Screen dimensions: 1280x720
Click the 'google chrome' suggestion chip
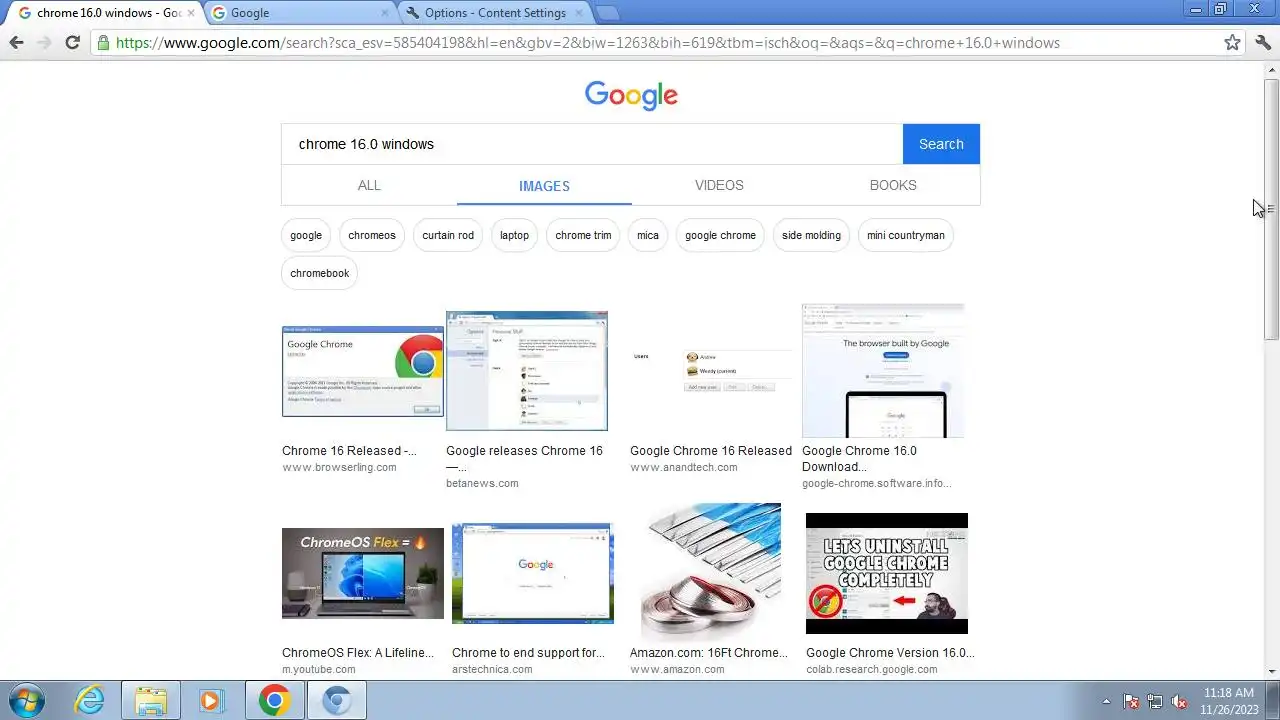[720, 235]
